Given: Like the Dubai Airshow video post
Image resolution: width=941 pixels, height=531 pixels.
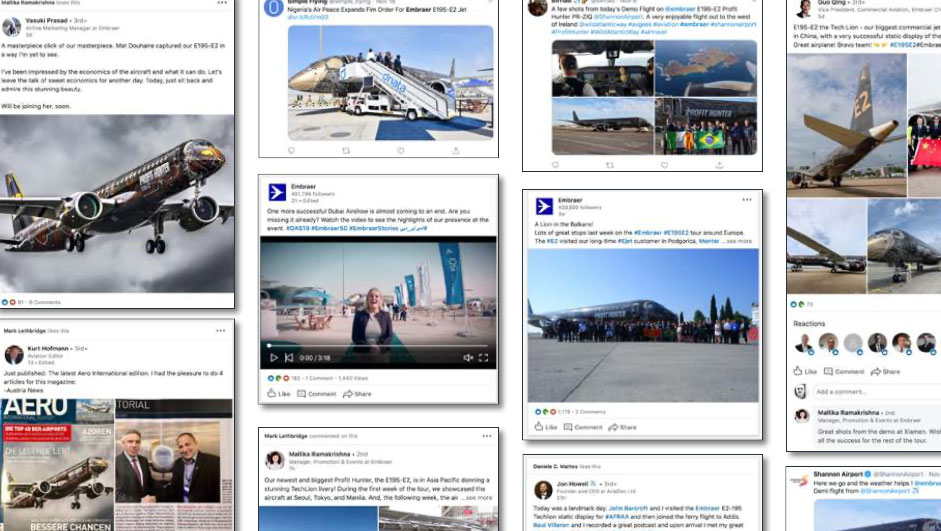Looking at the screenshot, I should (x=277, y=394).
